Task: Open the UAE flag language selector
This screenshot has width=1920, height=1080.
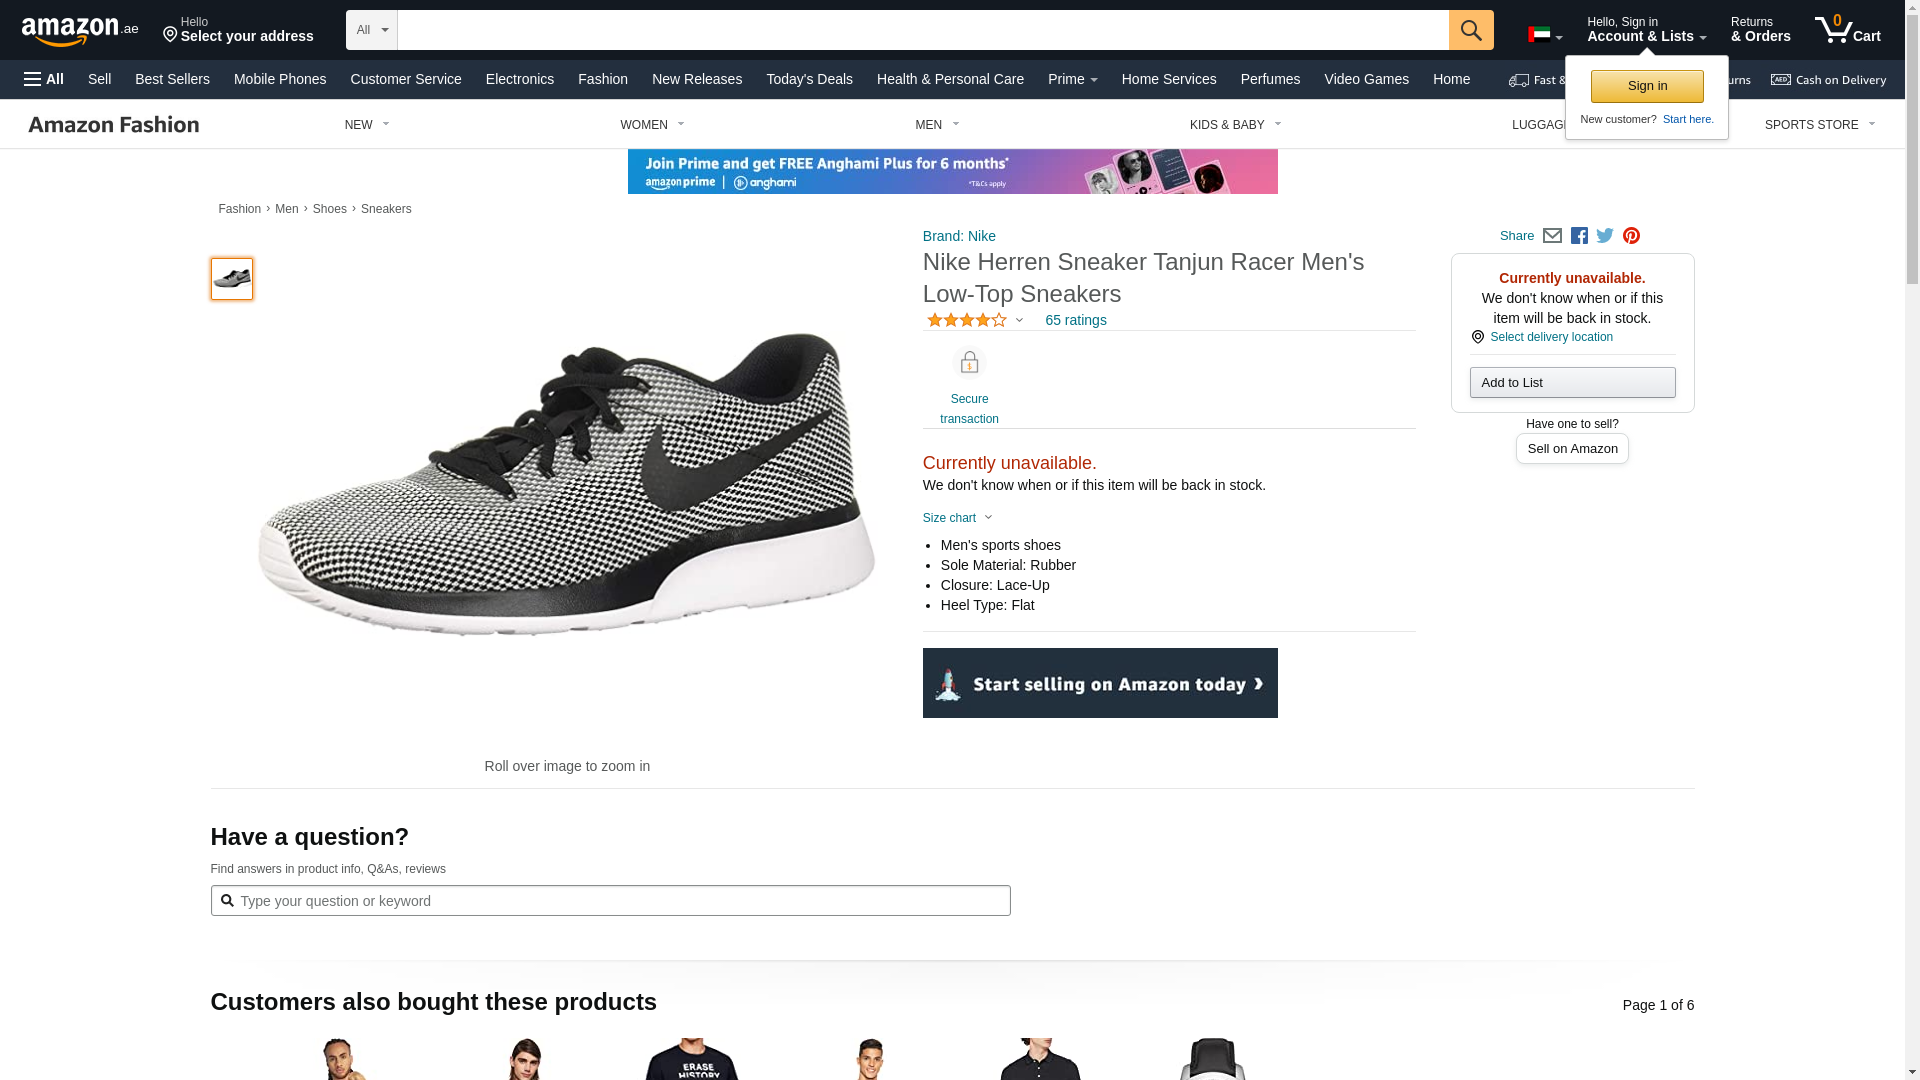Action: click(x=1544, y=35)
